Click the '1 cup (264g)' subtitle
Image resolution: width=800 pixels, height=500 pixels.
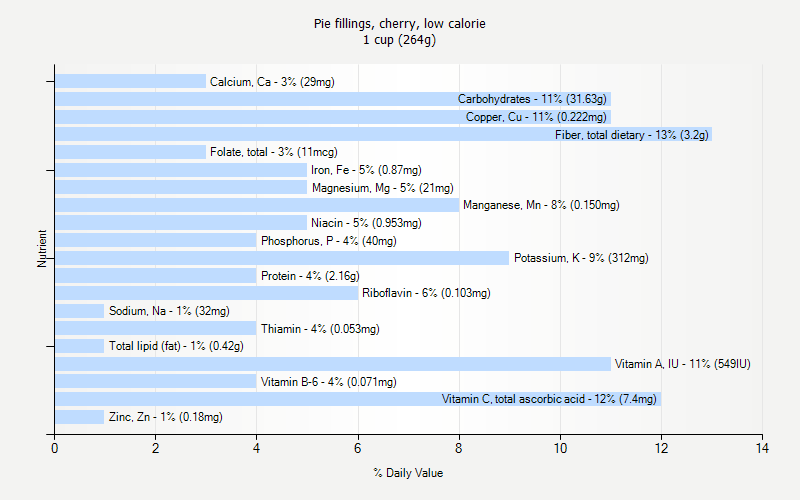coord(399,40)
